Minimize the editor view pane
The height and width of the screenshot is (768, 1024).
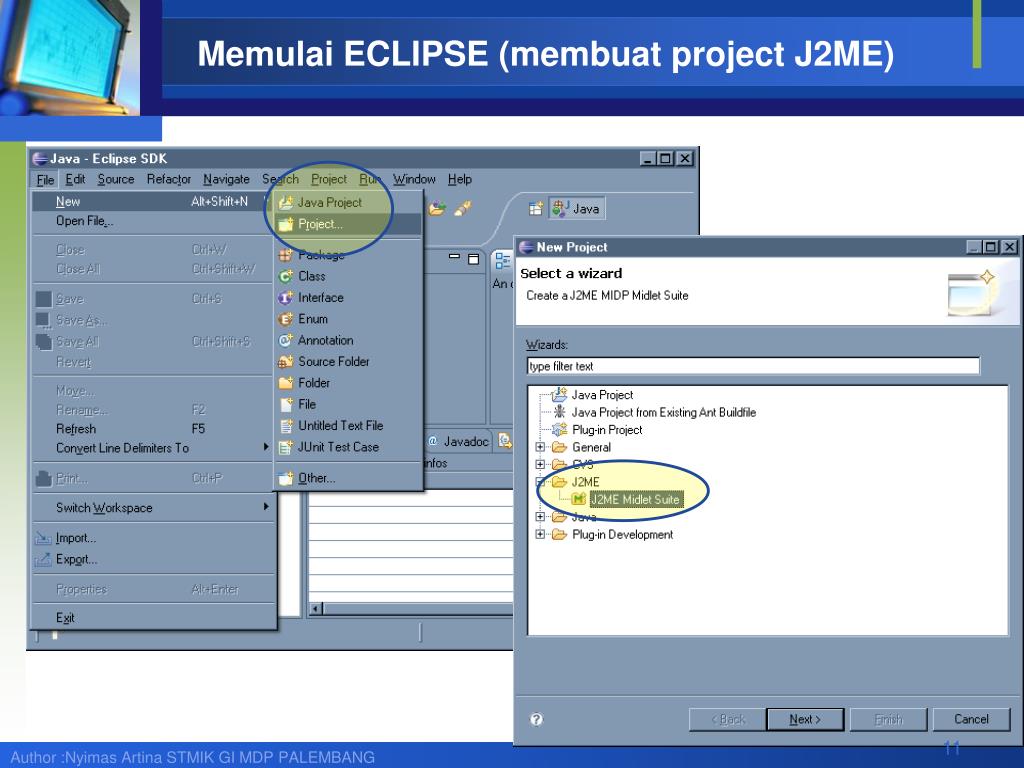point(455,258)
